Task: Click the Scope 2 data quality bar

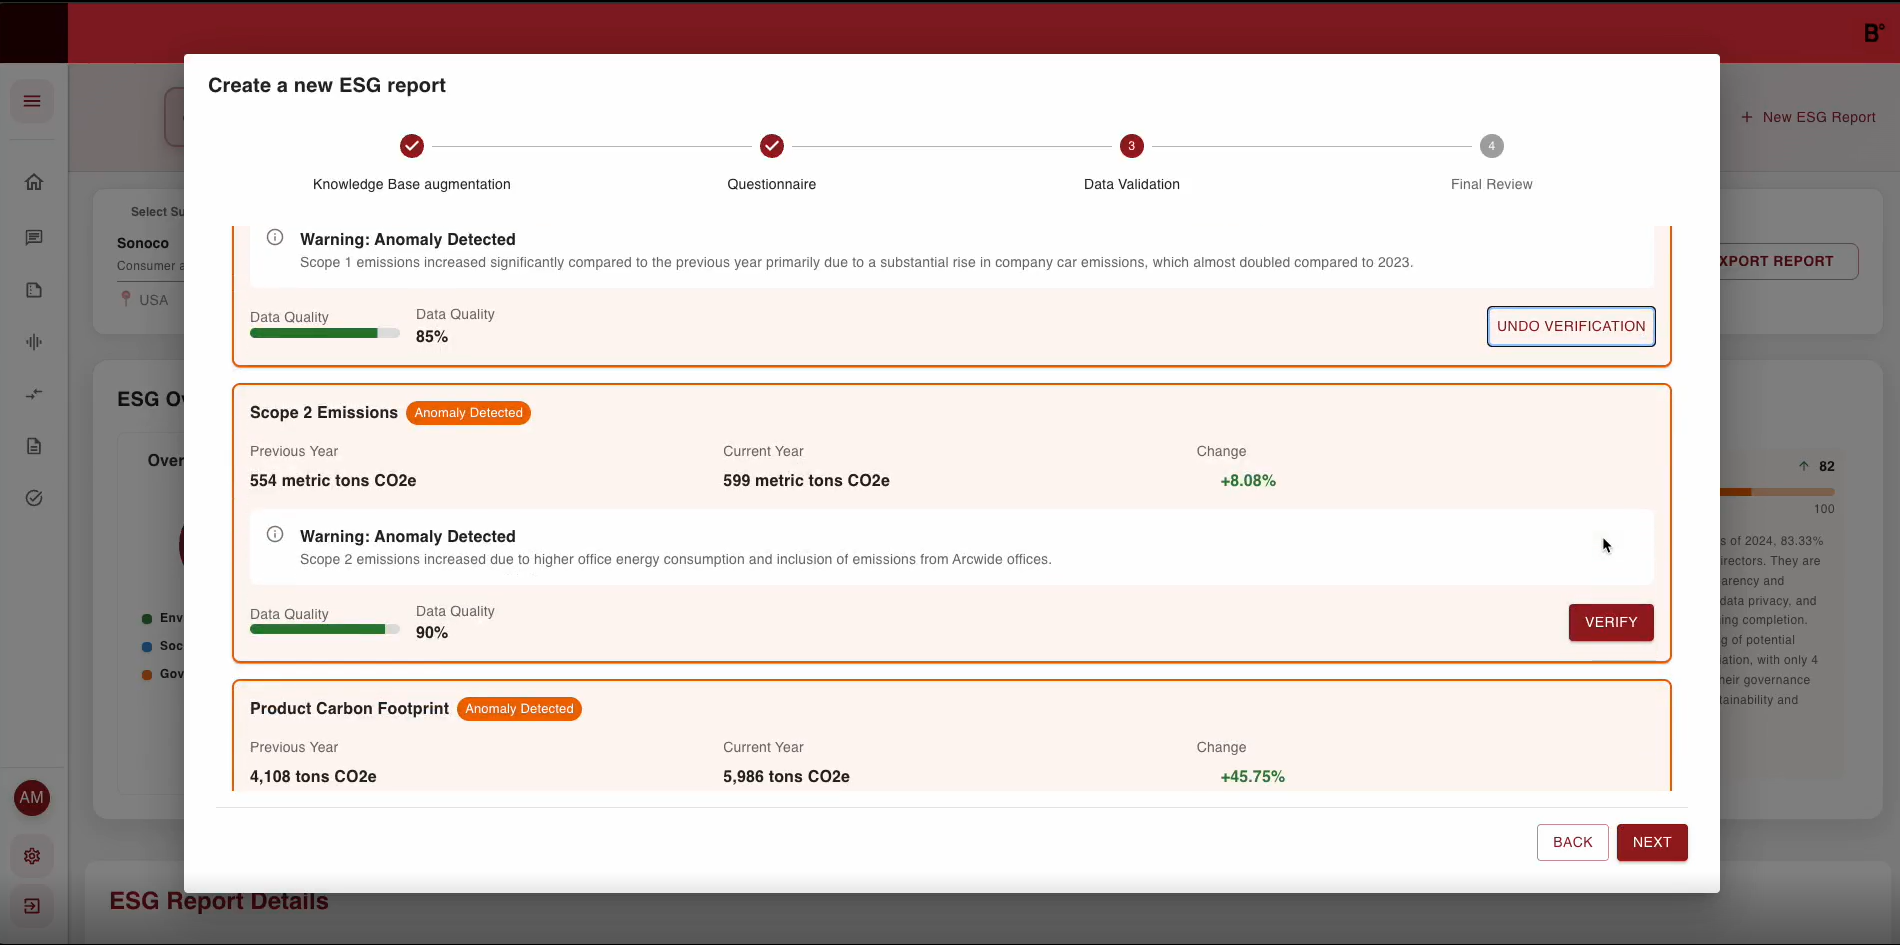Action: (x=324, y=629)
